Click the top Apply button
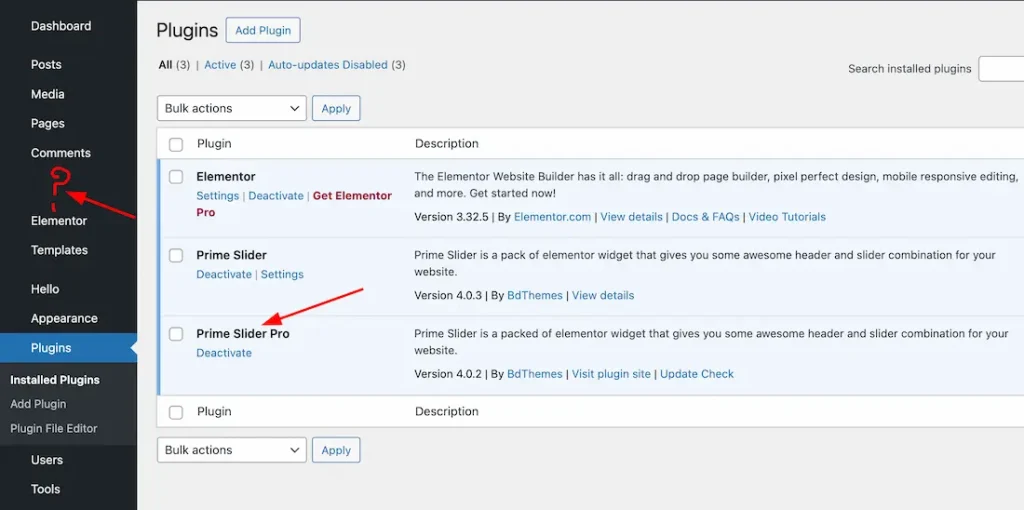 [x=336, y=108]
